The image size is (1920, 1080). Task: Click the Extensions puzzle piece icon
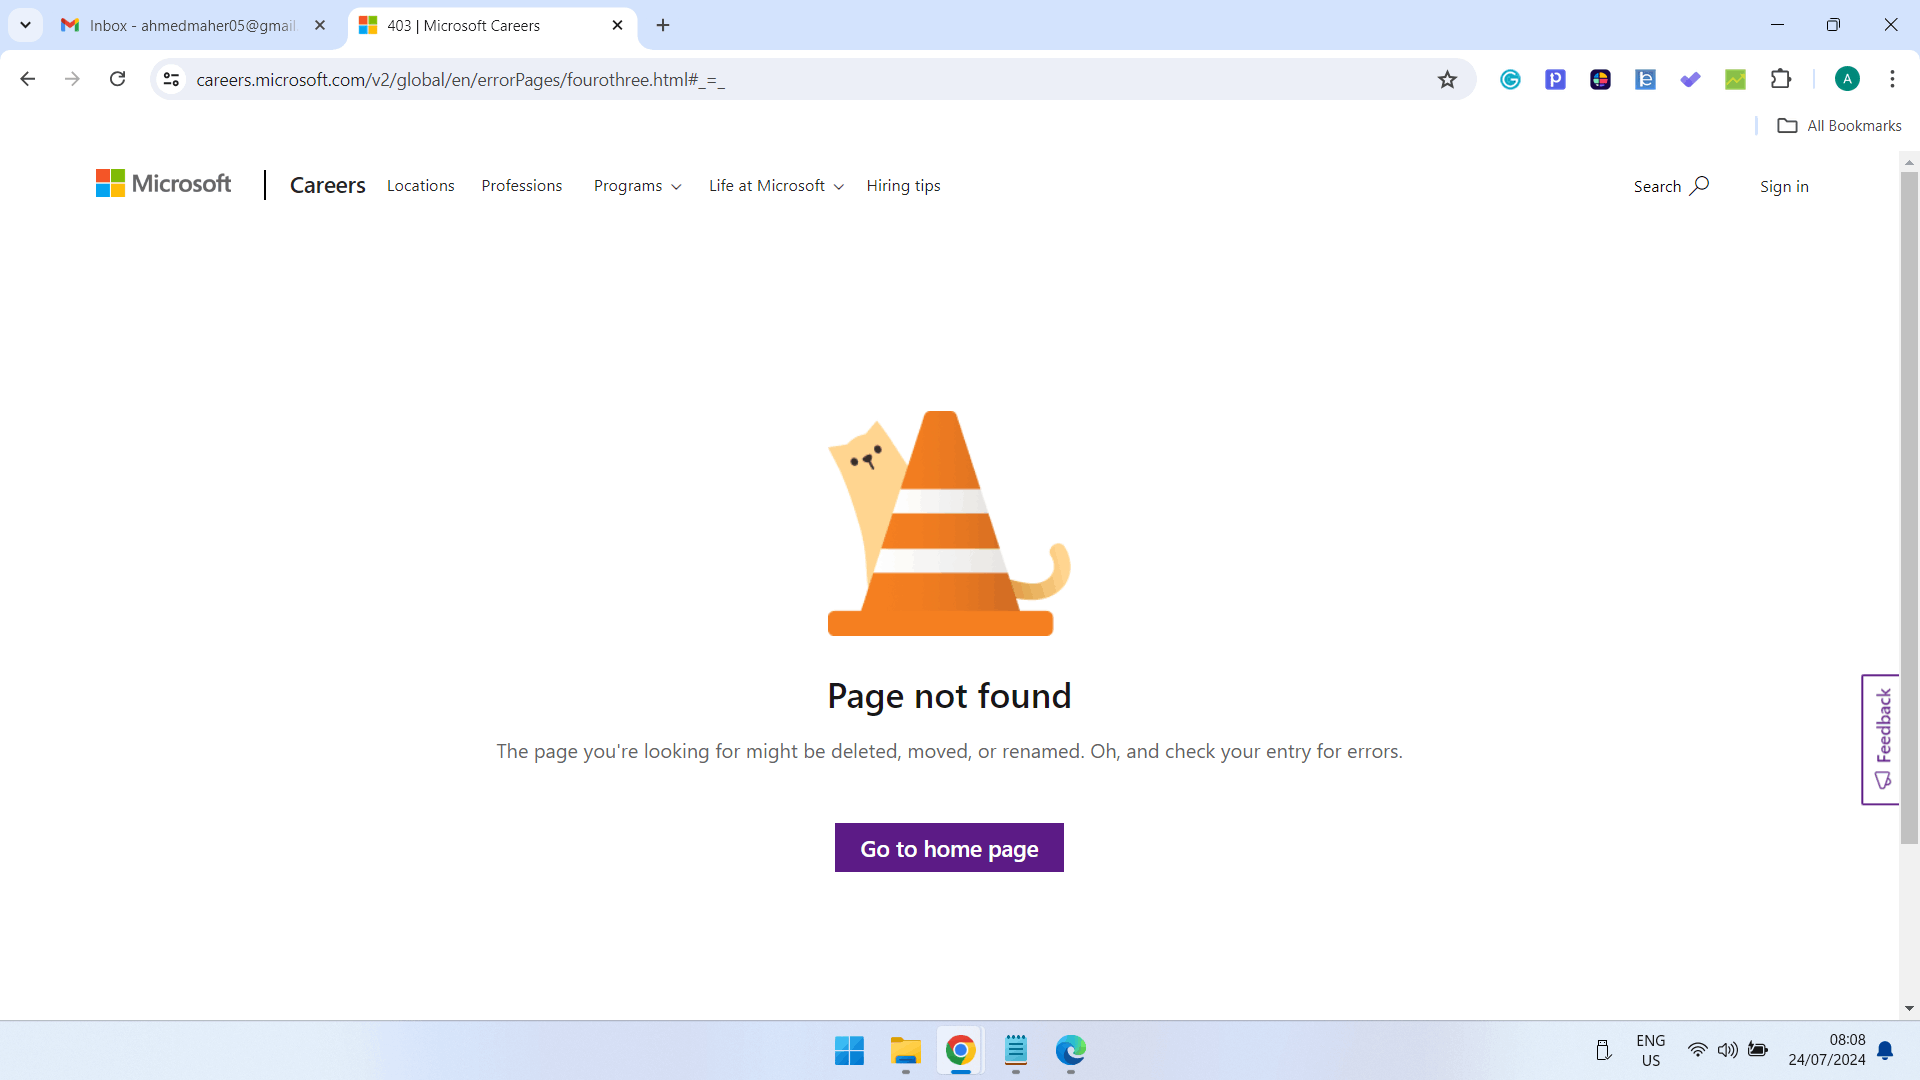click(1781, 80)
